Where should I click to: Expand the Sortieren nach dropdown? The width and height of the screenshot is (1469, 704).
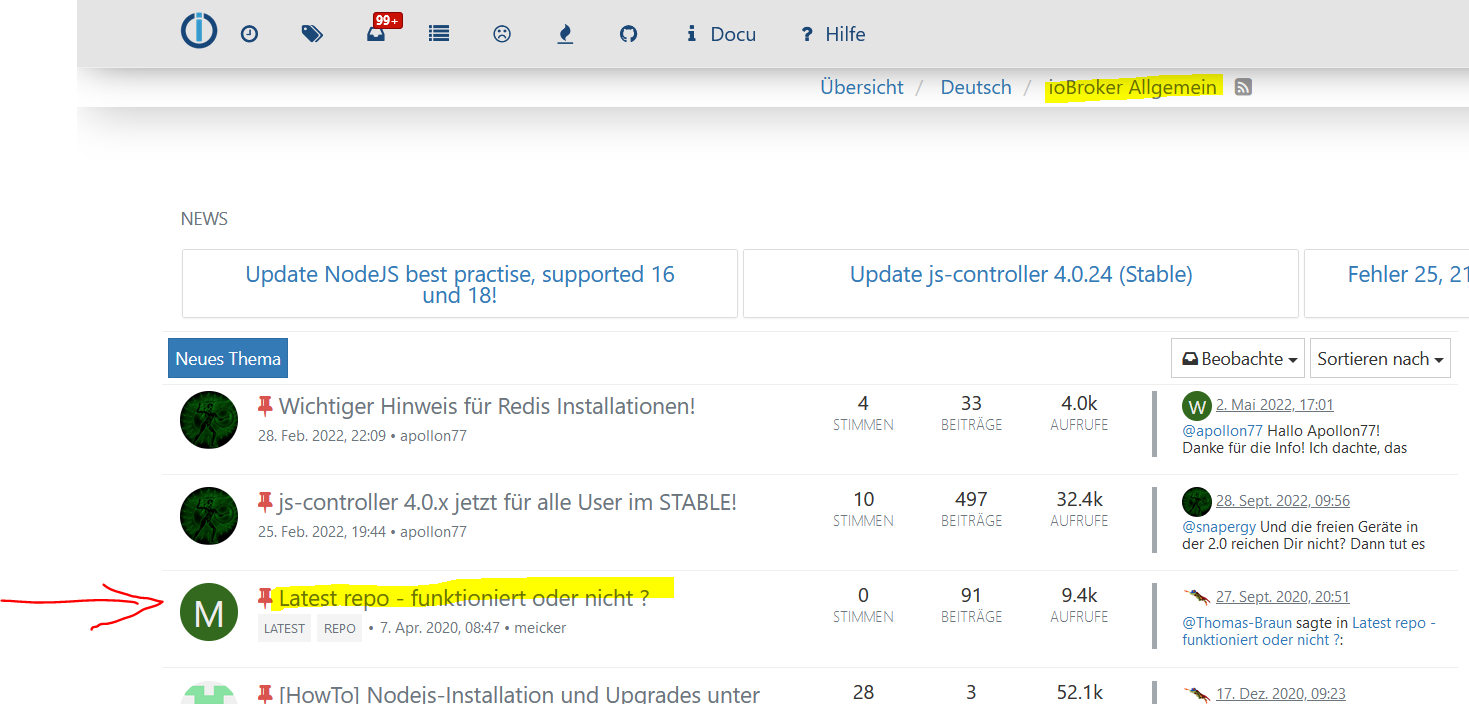(1380, 358)
